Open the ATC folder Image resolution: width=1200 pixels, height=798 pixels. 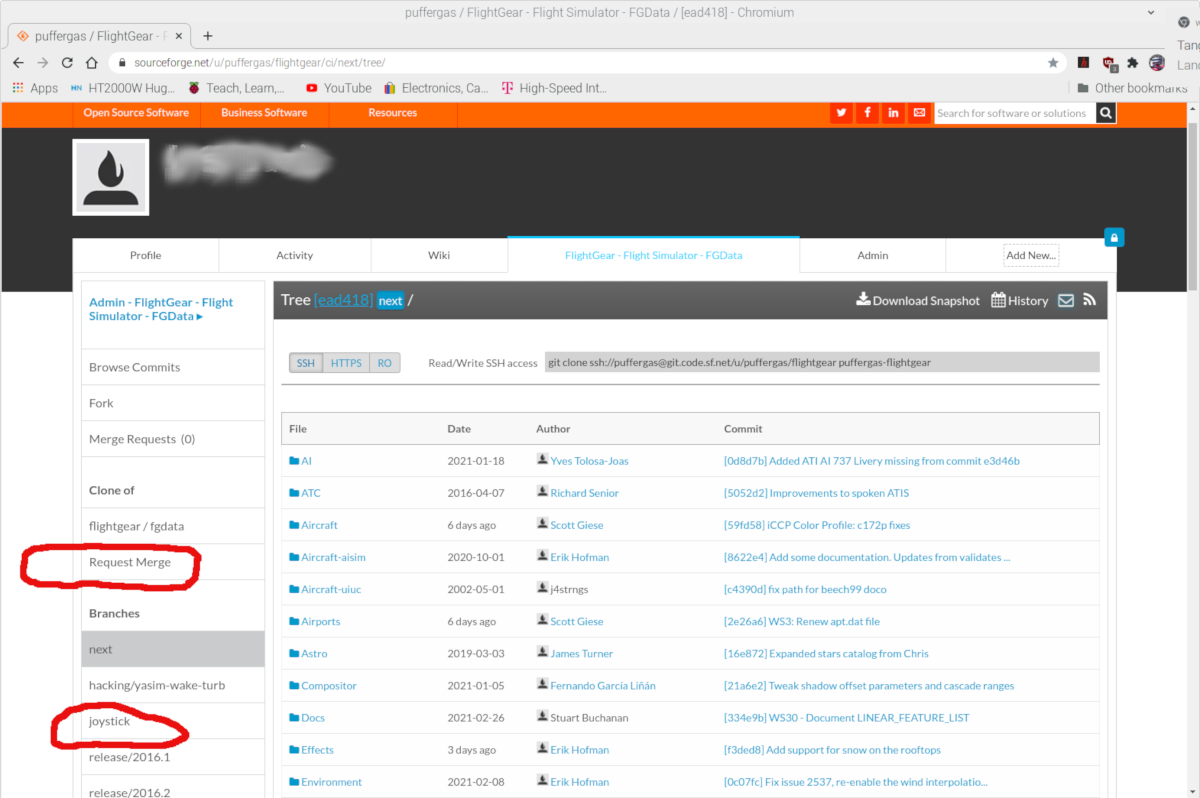click(x=305, y=493)
